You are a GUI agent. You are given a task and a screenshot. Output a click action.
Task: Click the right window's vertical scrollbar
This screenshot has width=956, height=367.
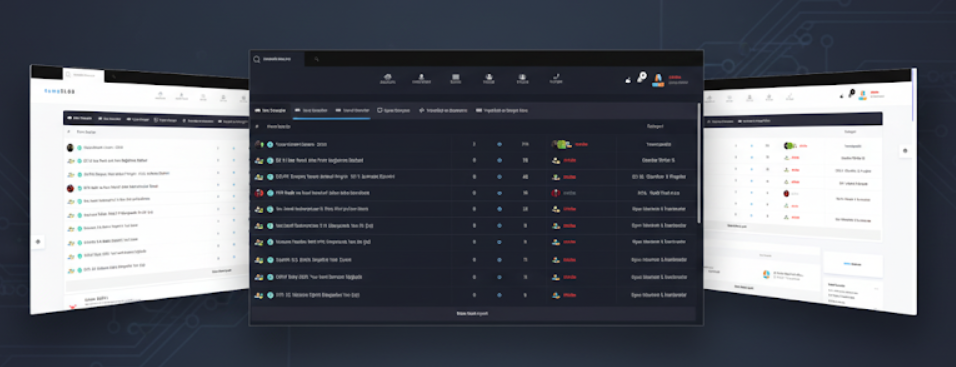click(x=912, y=94)
